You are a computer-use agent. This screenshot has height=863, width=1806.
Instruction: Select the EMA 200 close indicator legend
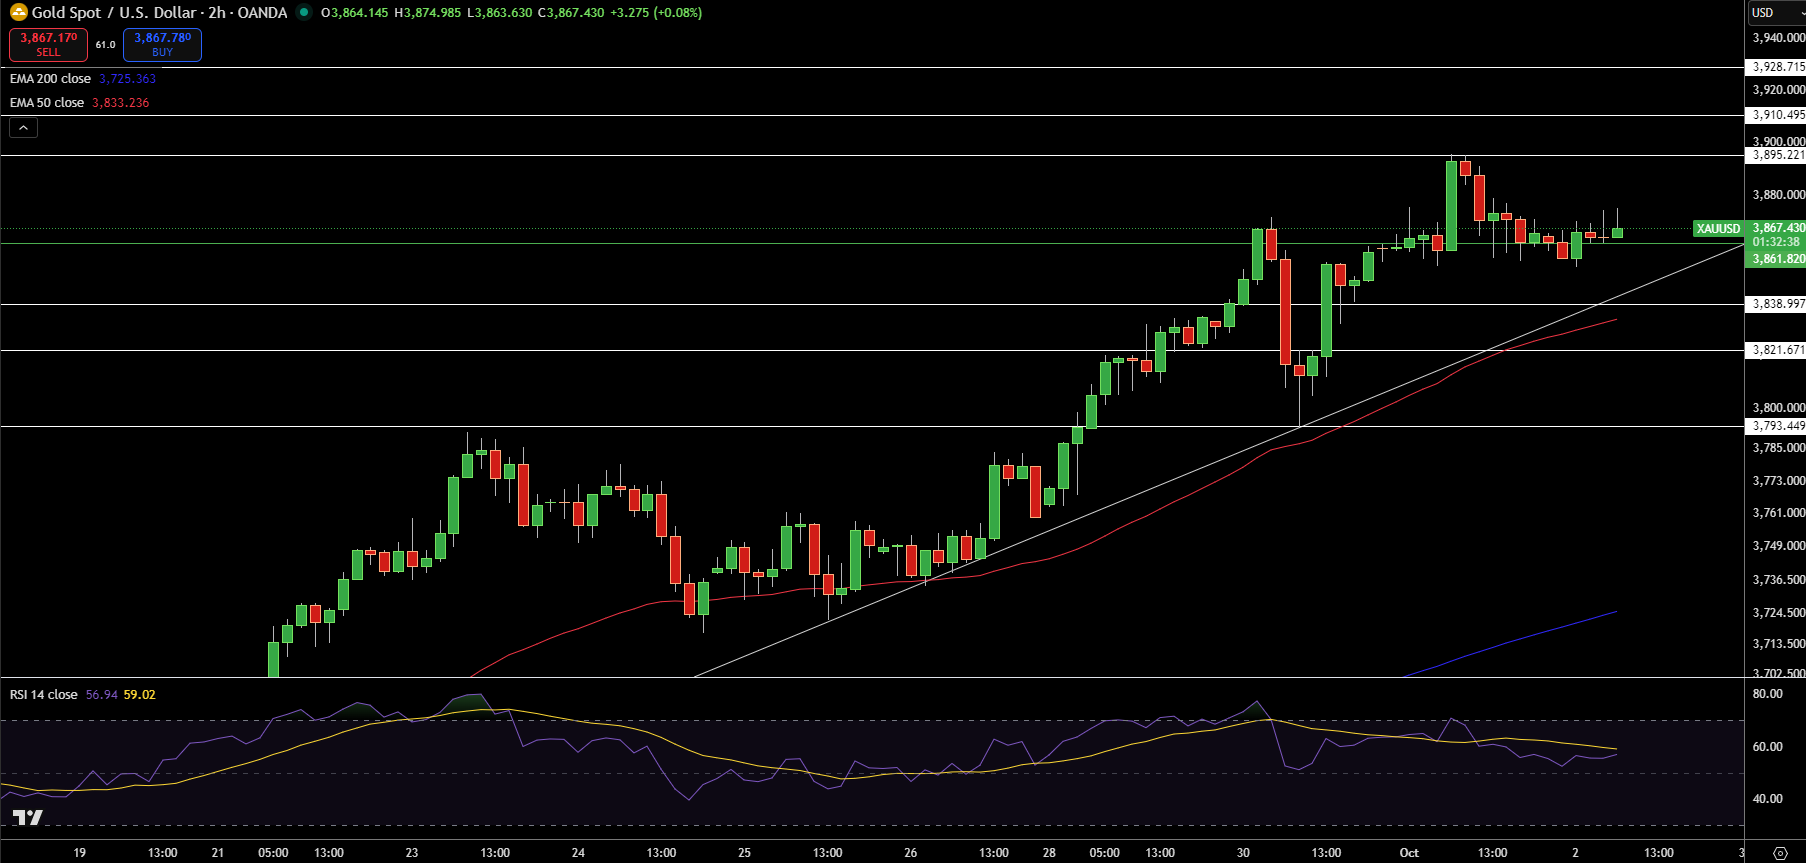[50, 79]
